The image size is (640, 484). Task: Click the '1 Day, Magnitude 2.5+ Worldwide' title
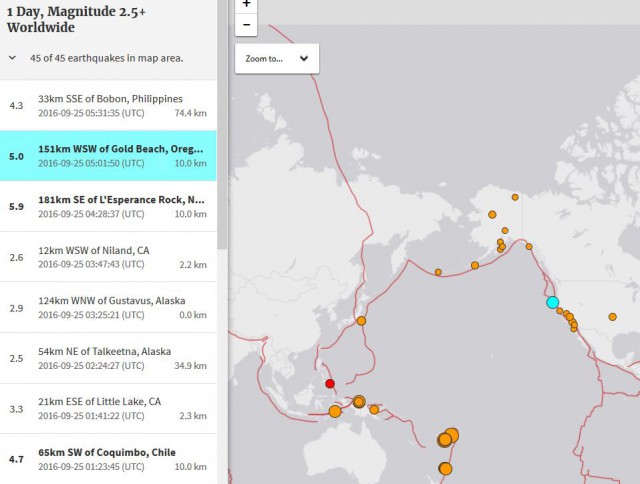76,20
